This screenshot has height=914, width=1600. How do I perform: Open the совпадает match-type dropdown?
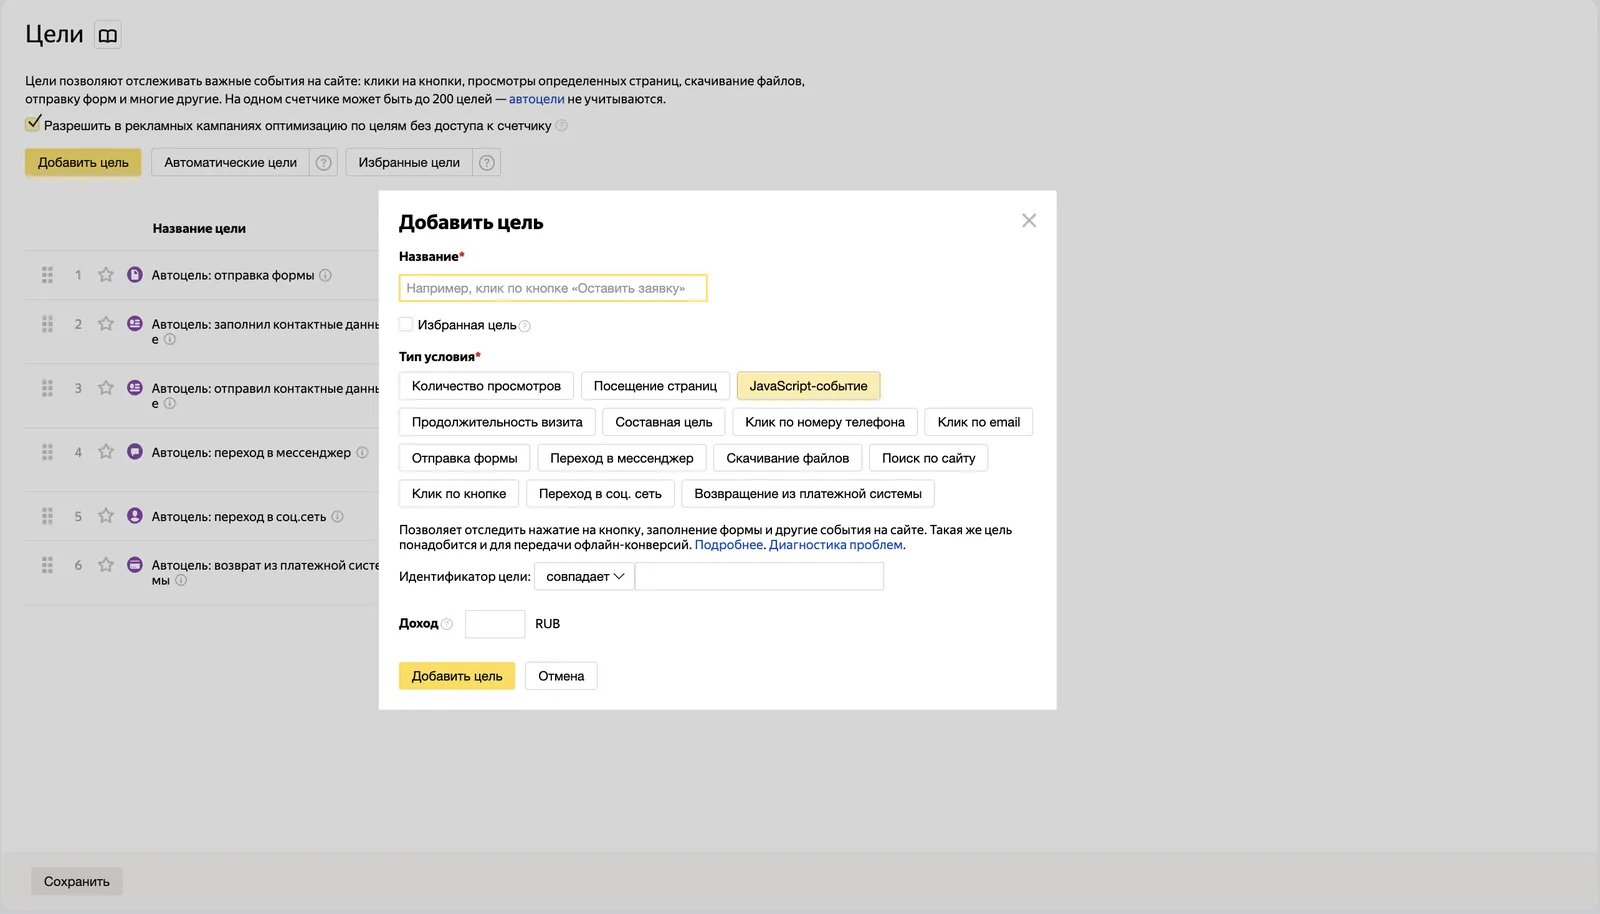coord(584,577)
